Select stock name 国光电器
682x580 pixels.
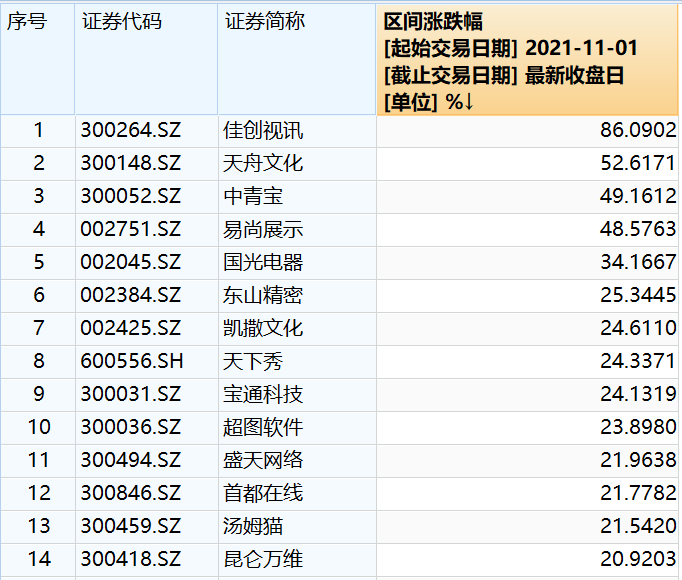[263, 262]
